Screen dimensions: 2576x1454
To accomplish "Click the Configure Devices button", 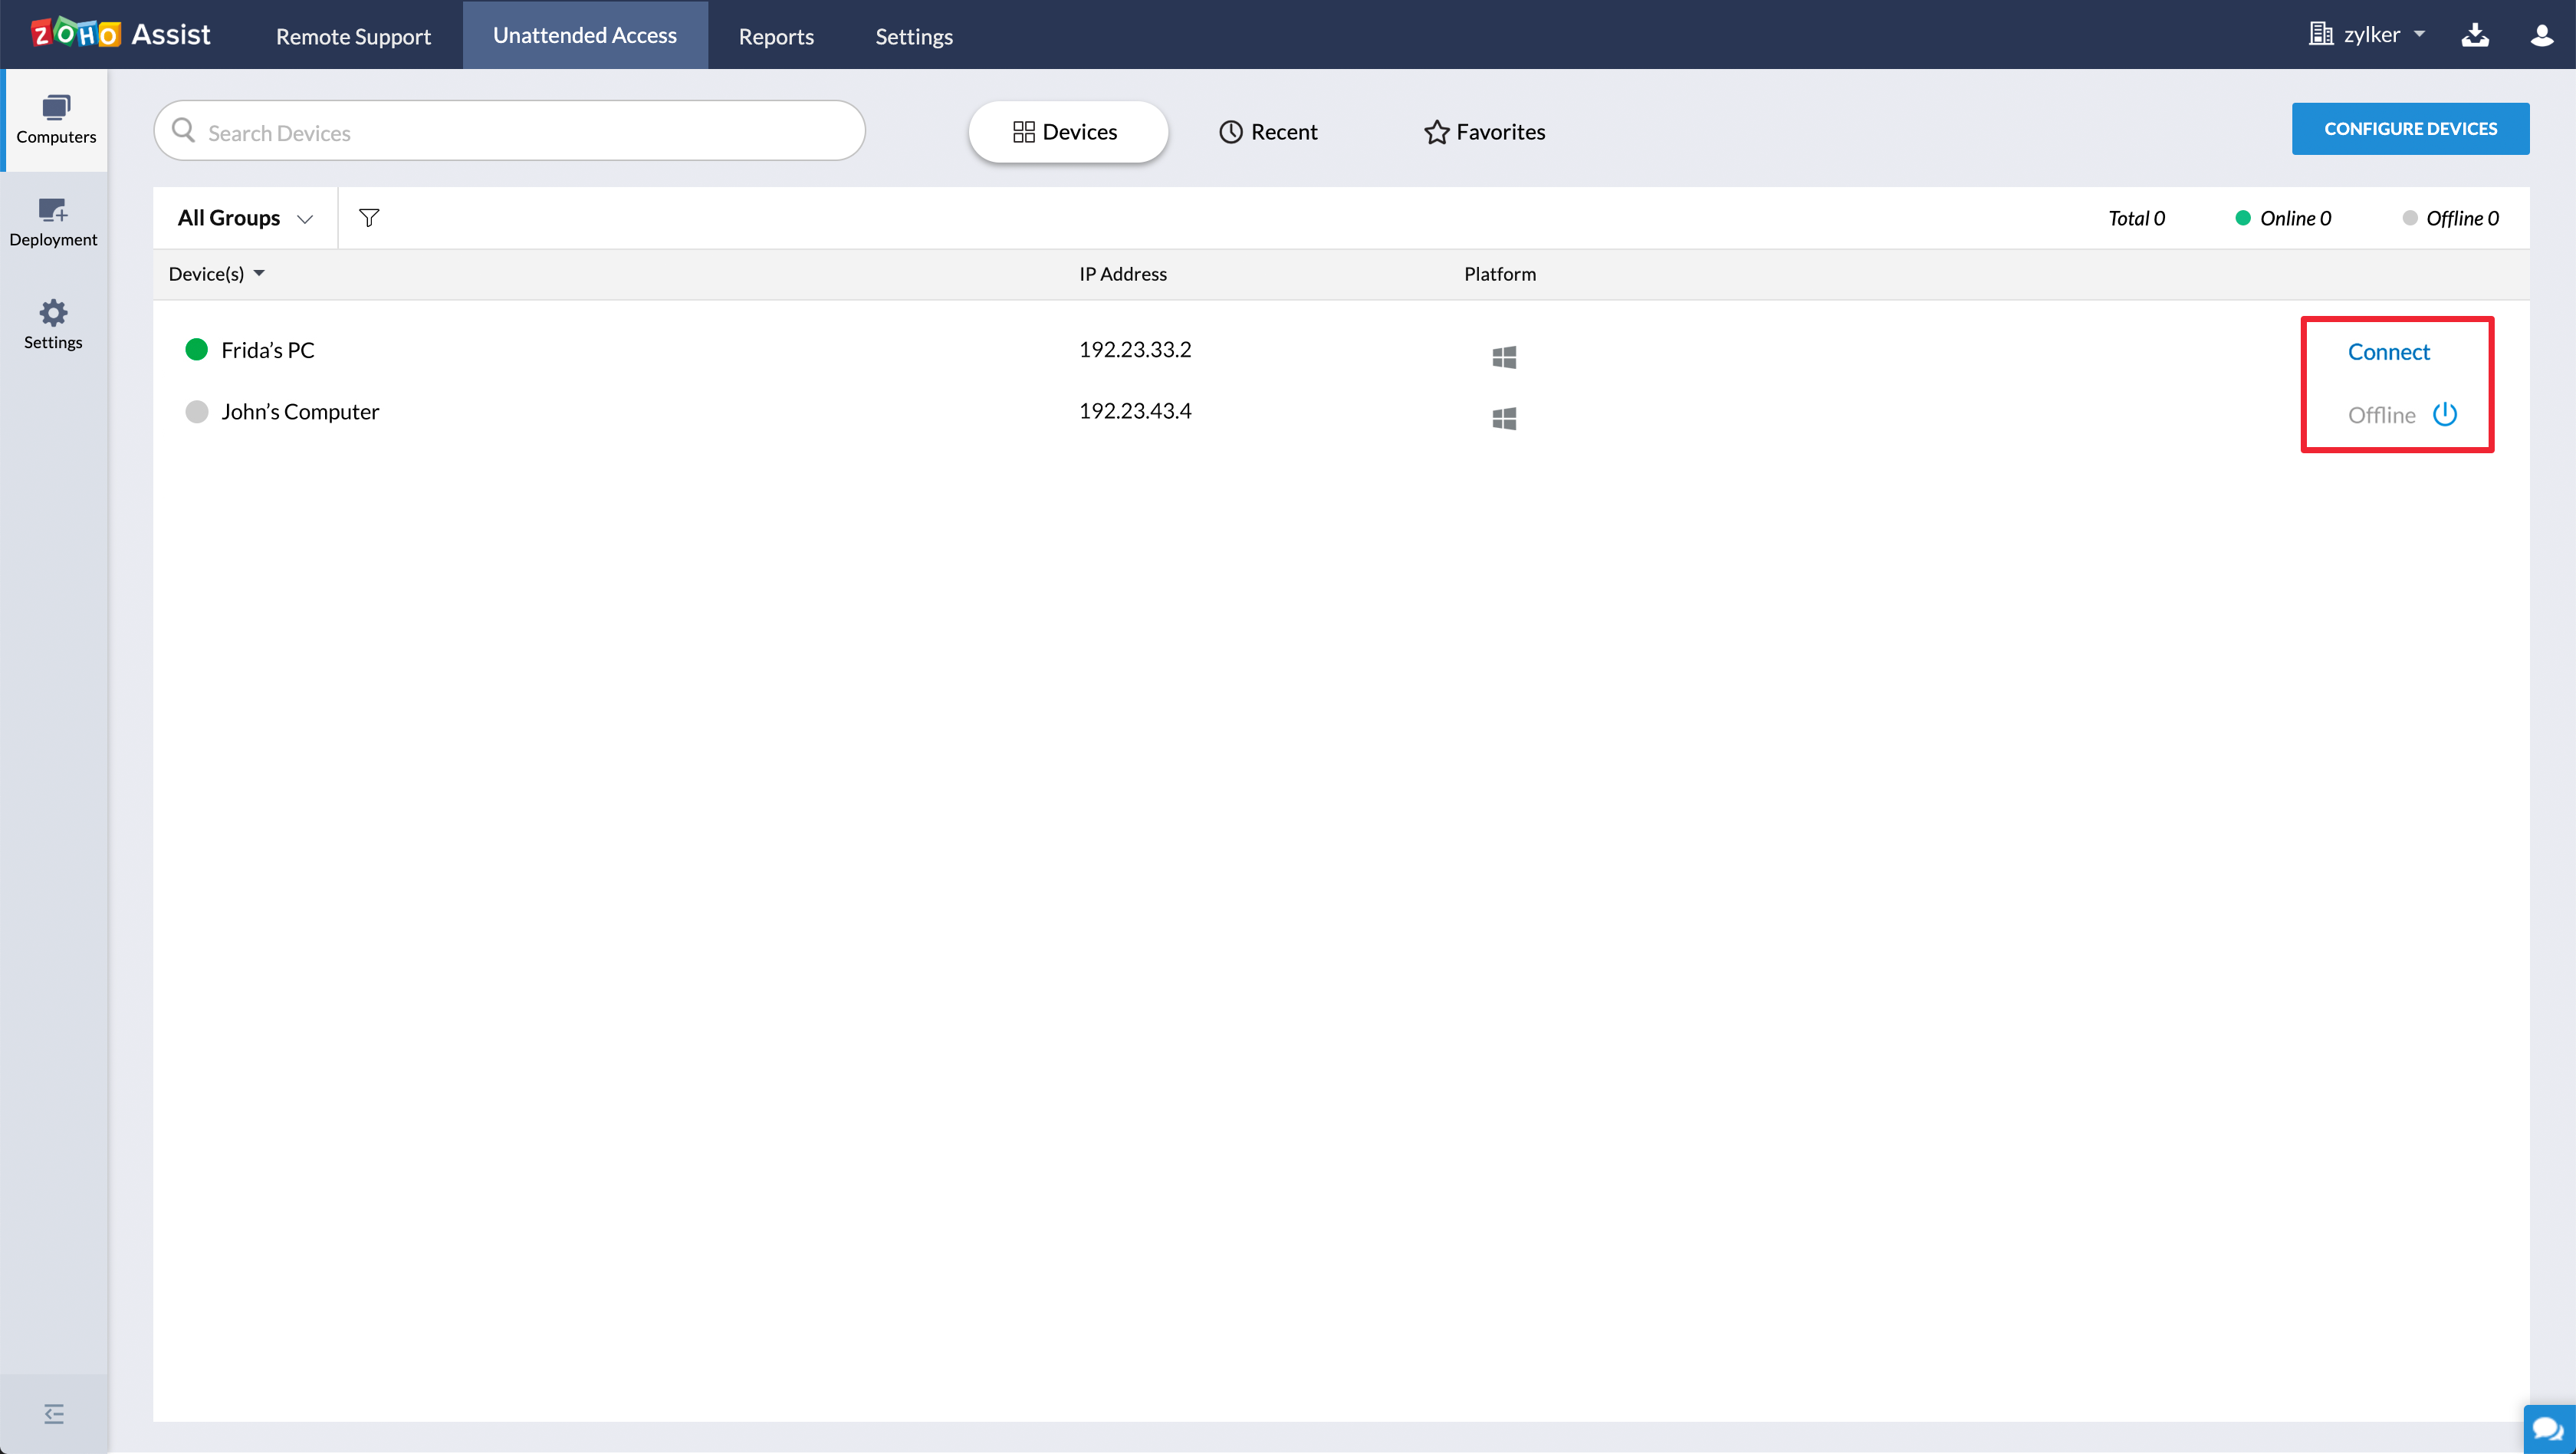I will pyautogui.click(x=2409, y=129).
